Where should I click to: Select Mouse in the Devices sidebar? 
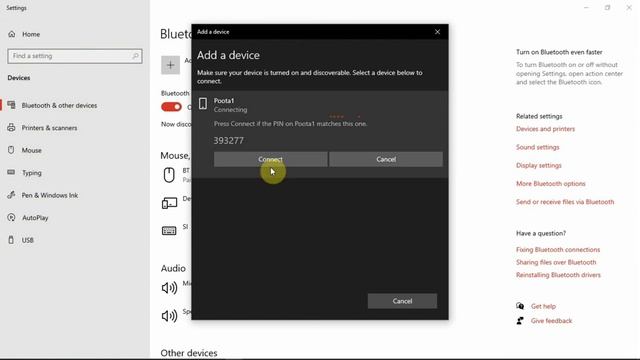coord(31,150)
